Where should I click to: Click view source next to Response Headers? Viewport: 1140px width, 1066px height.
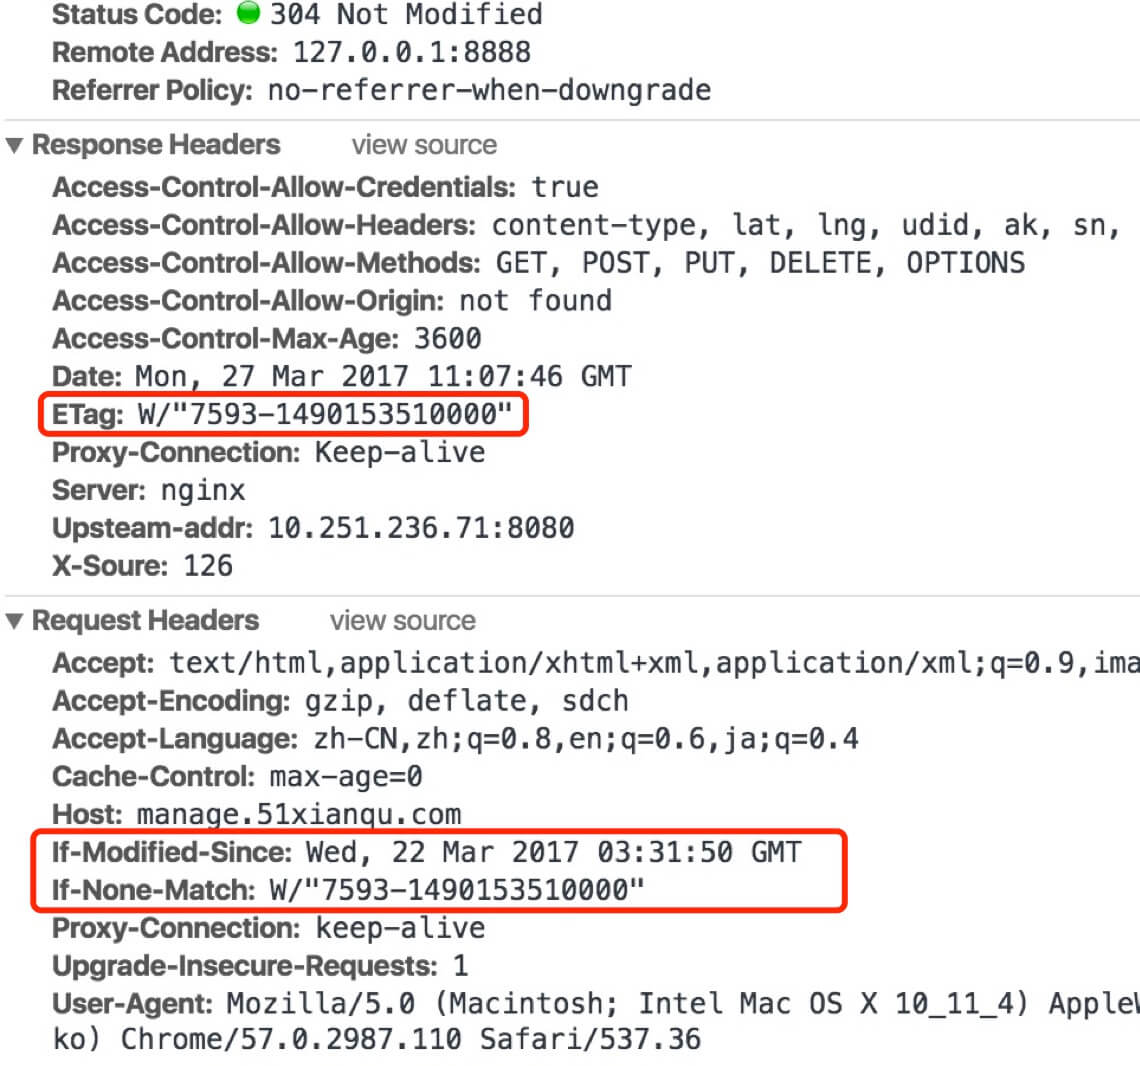[x=424, y=145]
